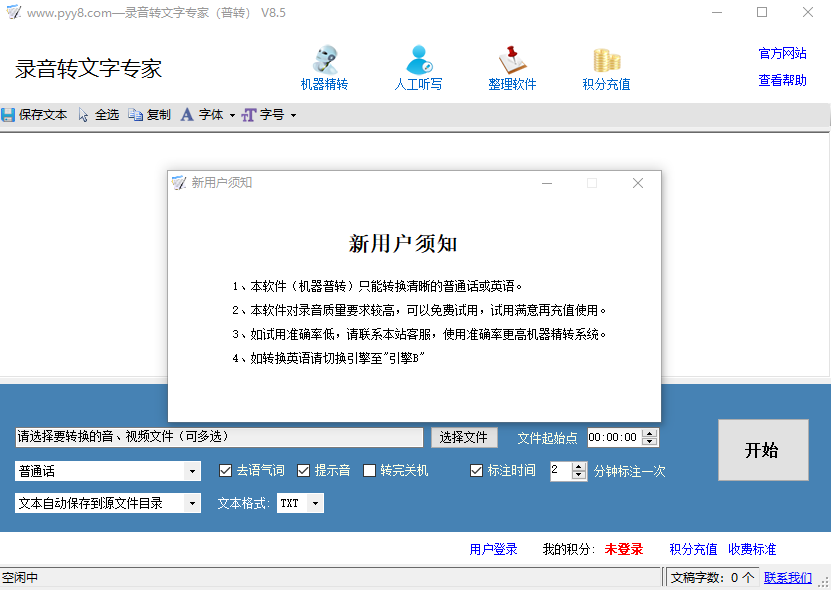Open the 官方网站 link
Screen dimensions: 831x590
pos(782,53)
